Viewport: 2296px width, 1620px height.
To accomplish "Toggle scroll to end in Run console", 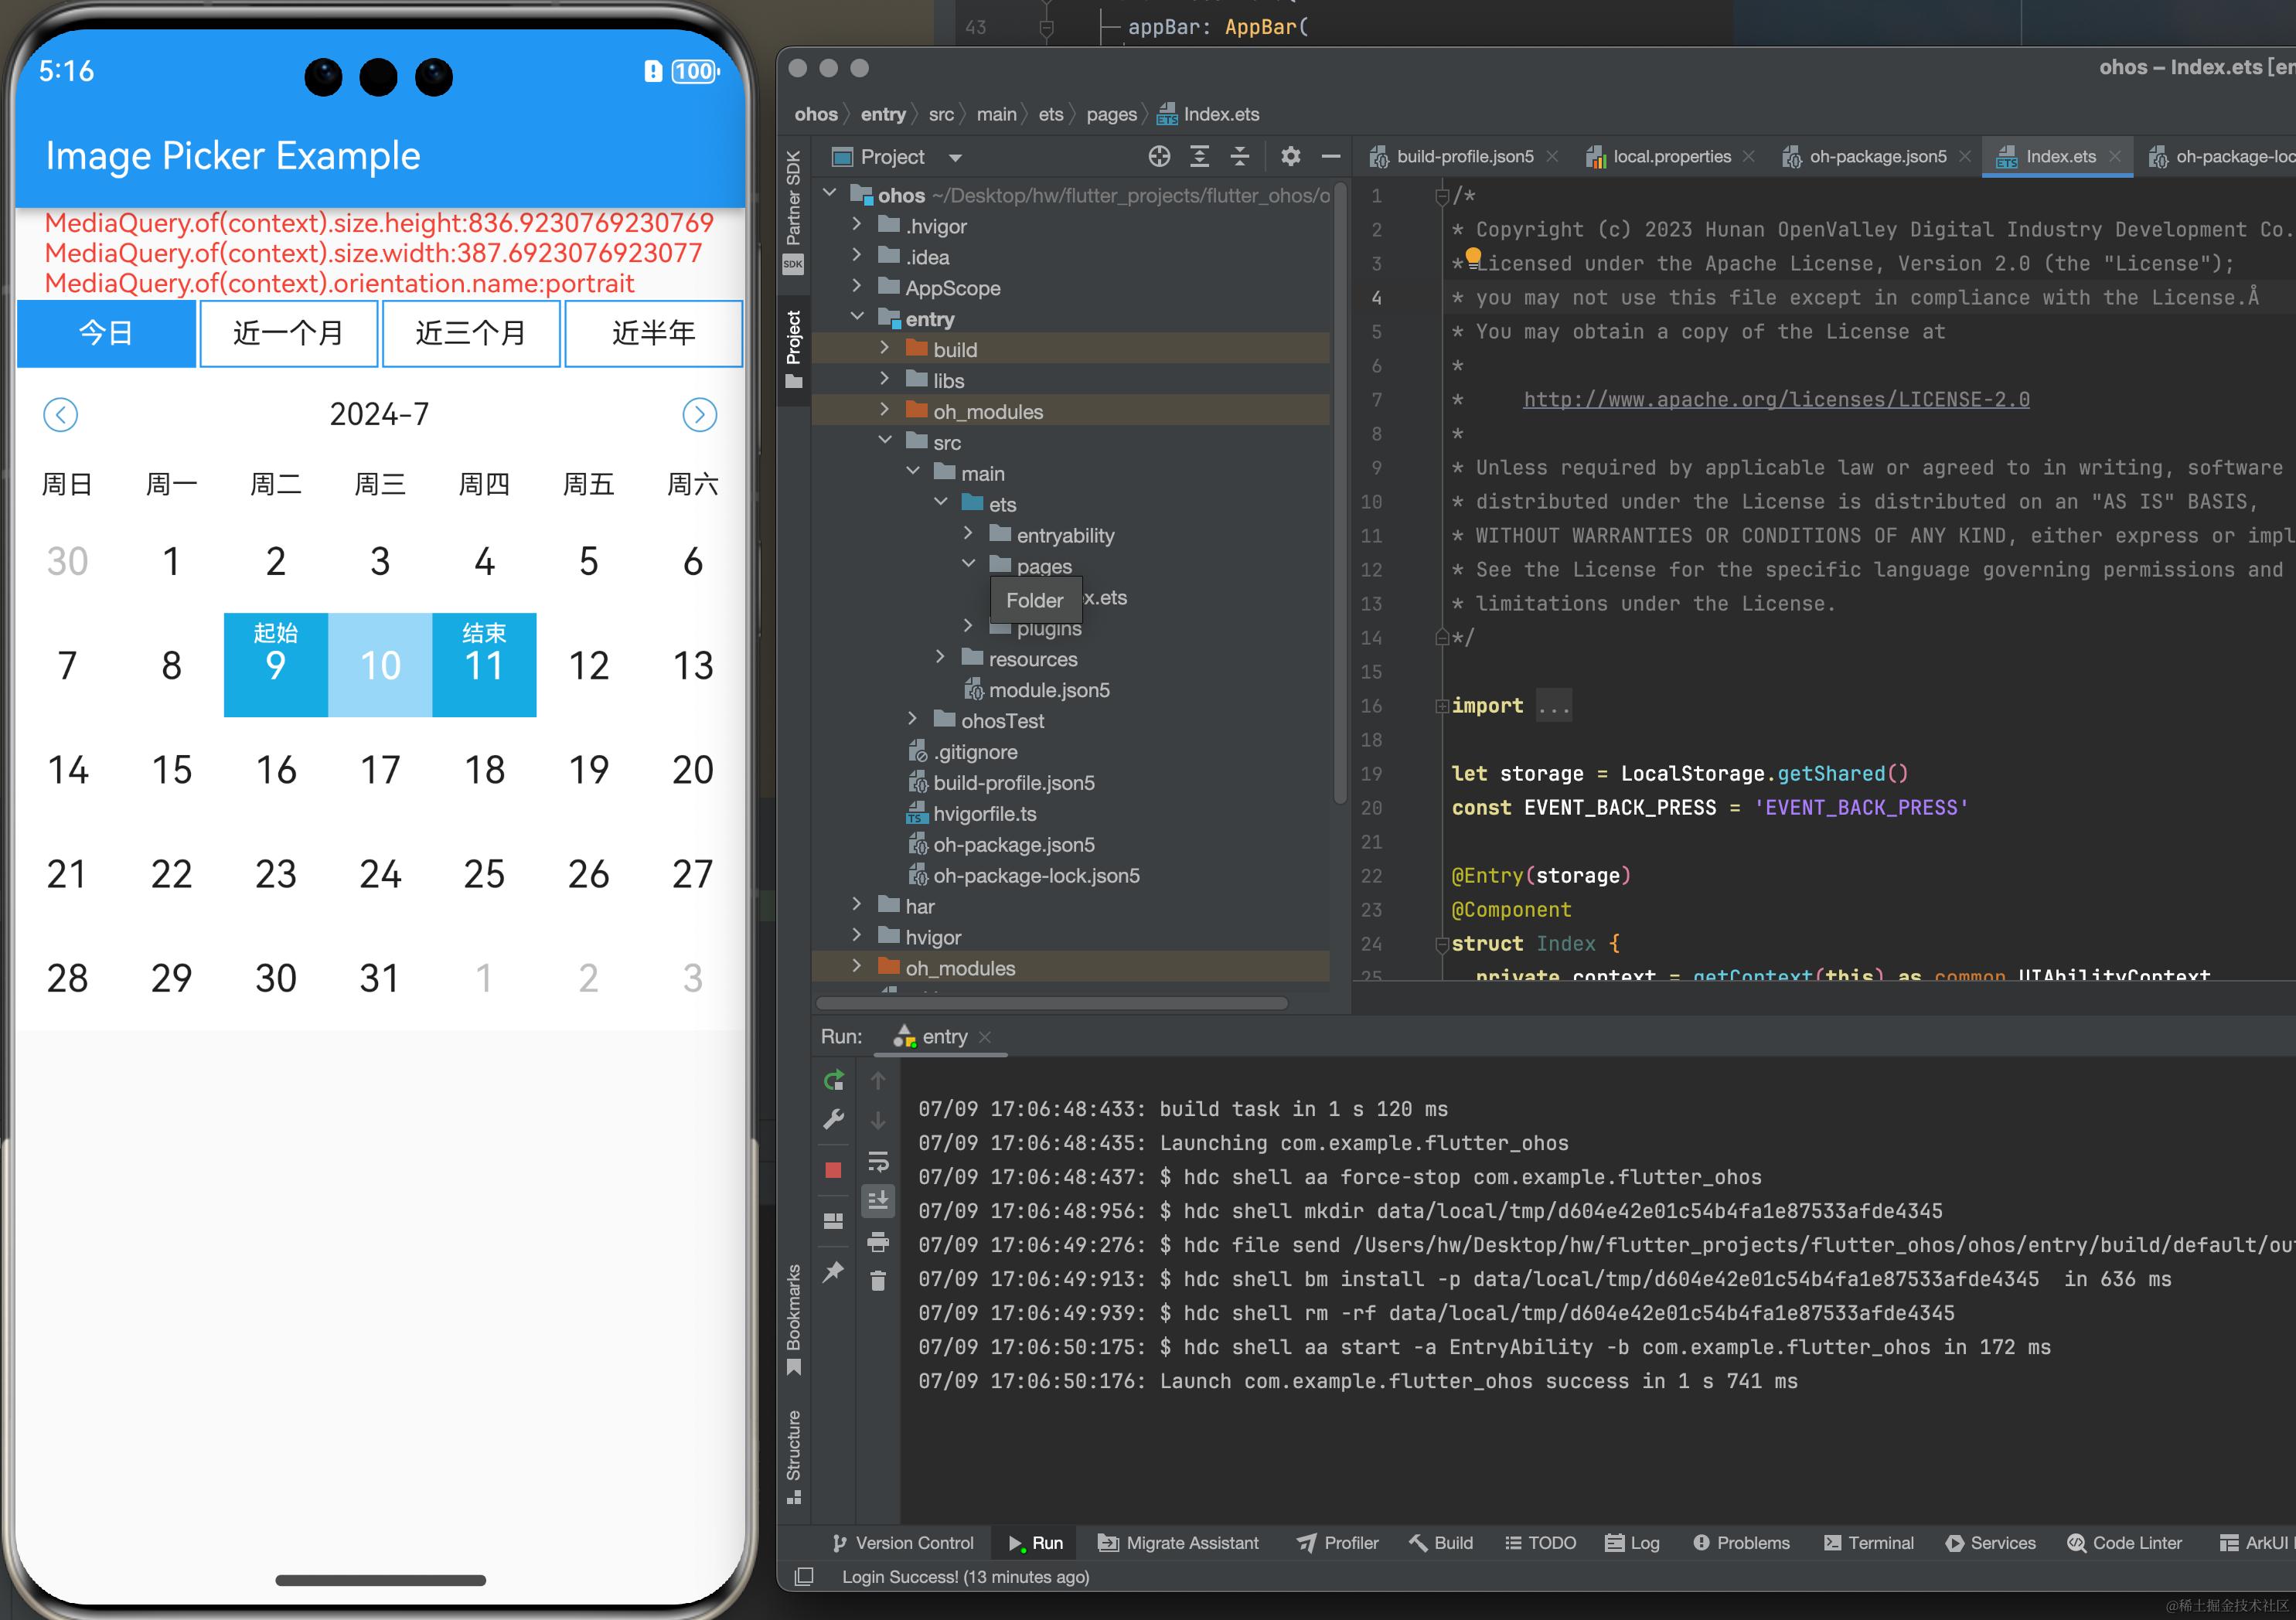I will click(878, 1200).
